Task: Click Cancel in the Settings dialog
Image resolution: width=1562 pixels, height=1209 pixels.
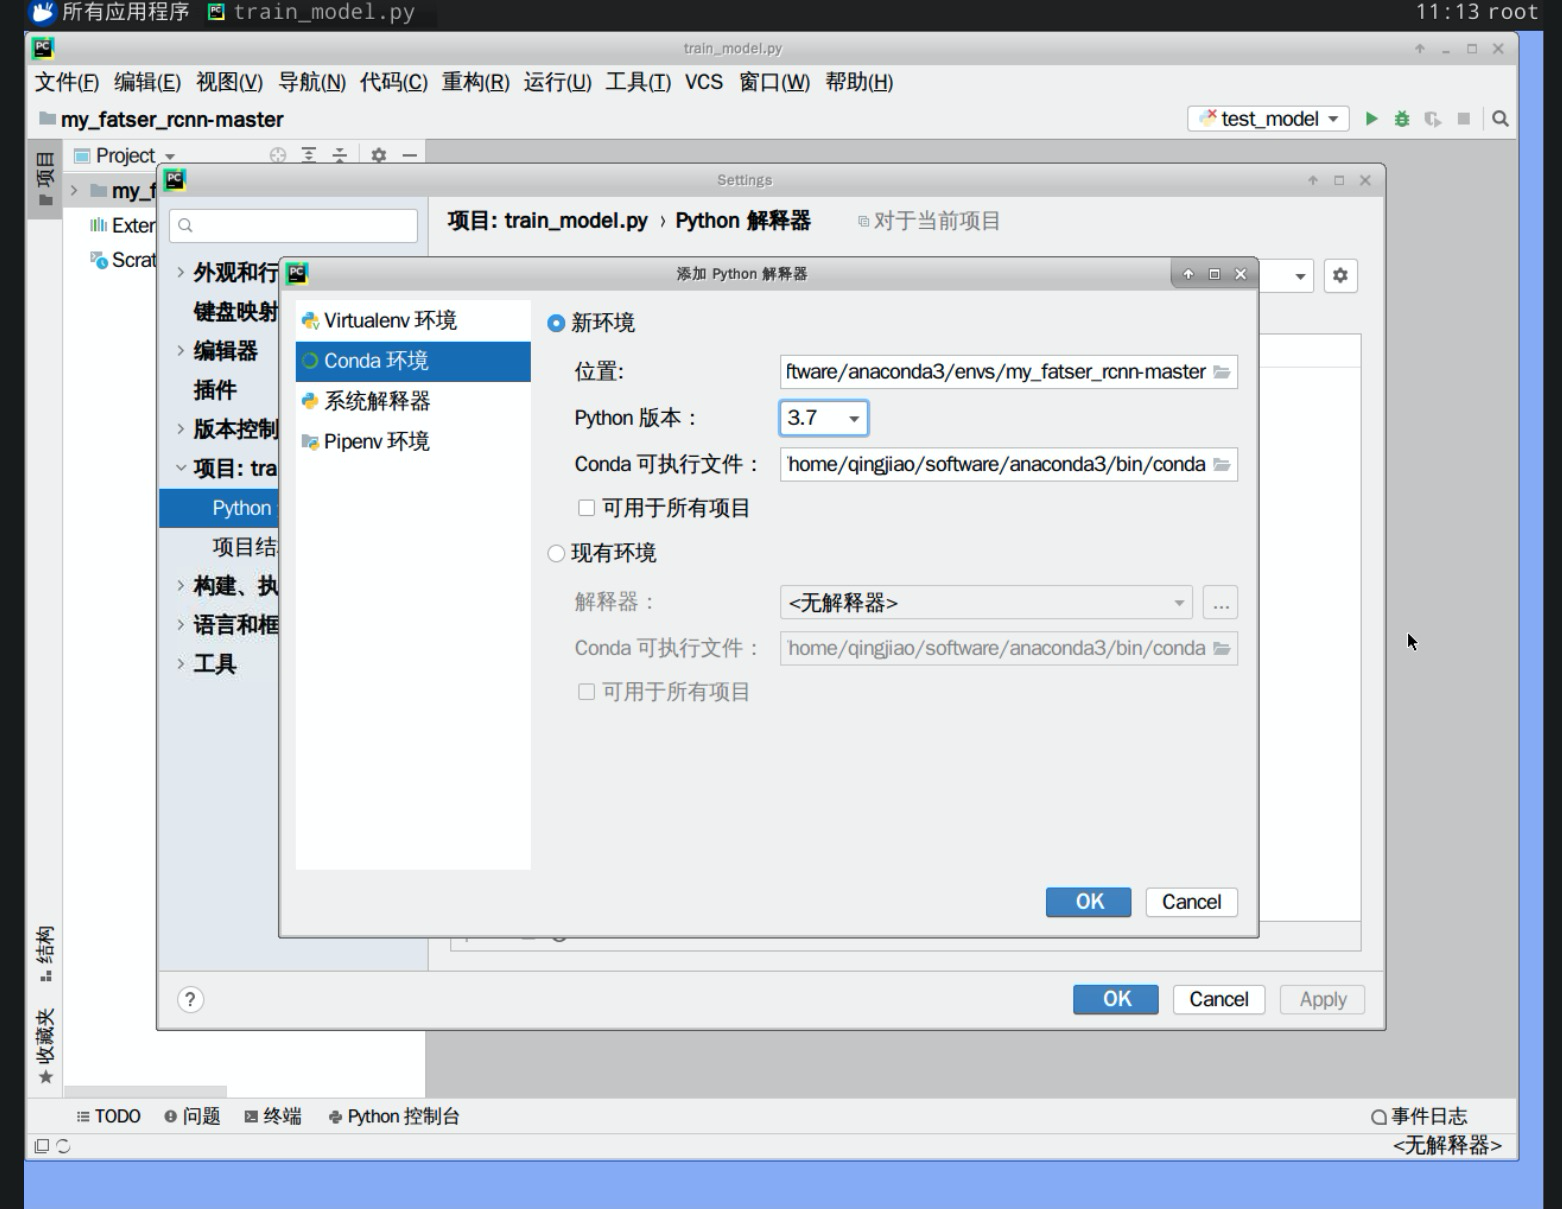Action: [x=1218, y=999]
